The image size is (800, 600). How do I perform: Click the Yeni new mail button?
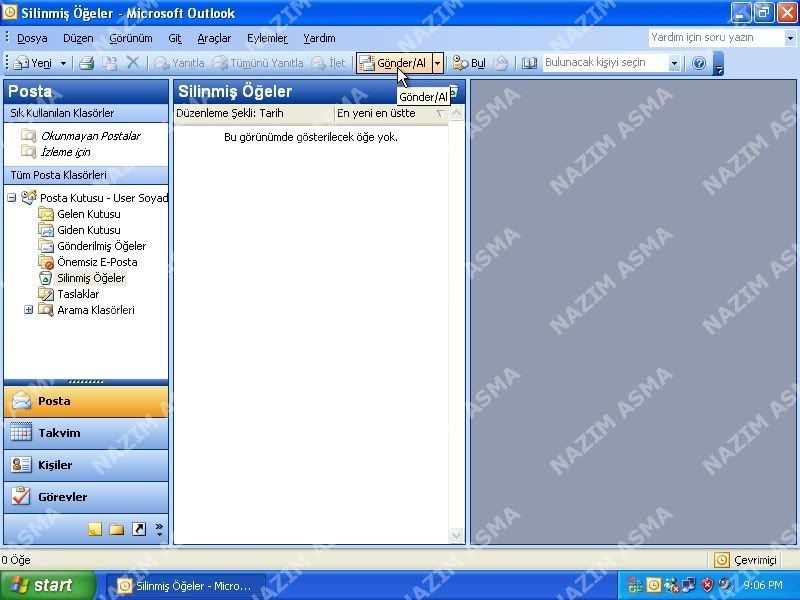32,63
